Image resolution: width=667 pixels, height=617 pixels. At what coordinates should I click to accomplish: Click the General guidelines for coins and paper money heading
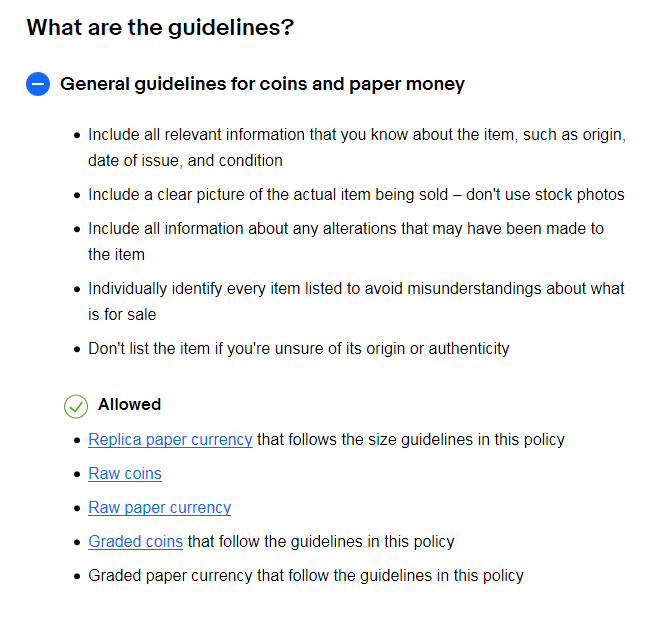(x=262, y=84)
